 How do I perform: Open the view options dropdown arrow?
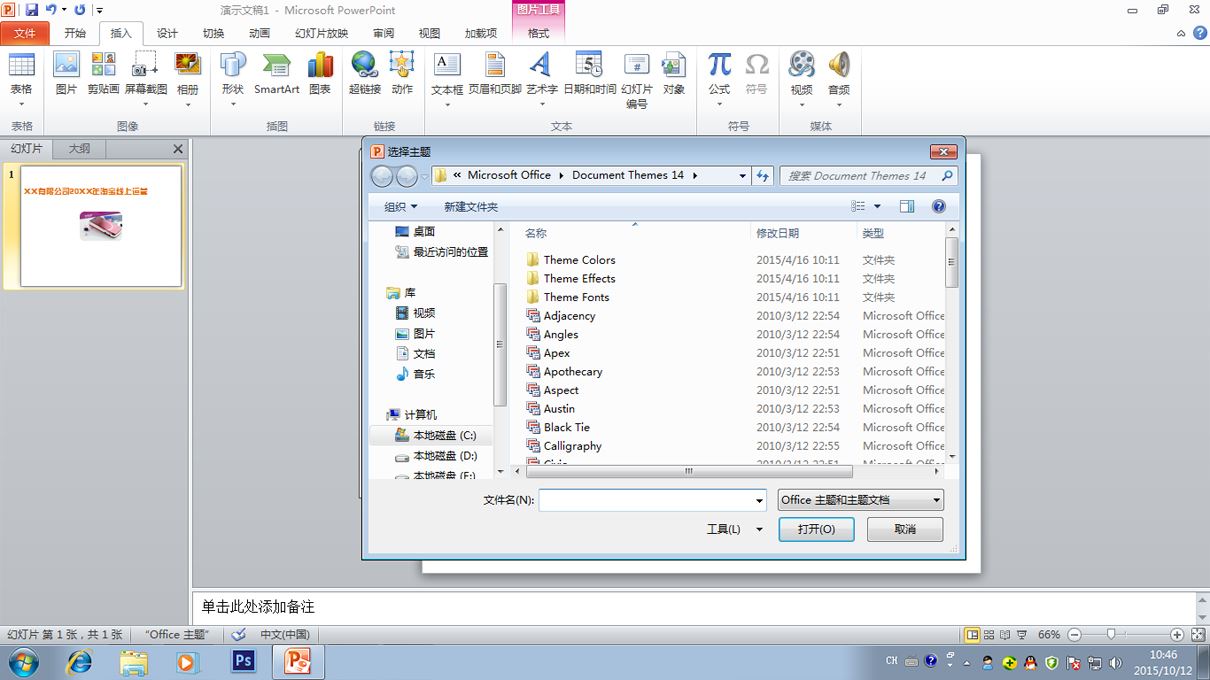(x=878, y=207)
